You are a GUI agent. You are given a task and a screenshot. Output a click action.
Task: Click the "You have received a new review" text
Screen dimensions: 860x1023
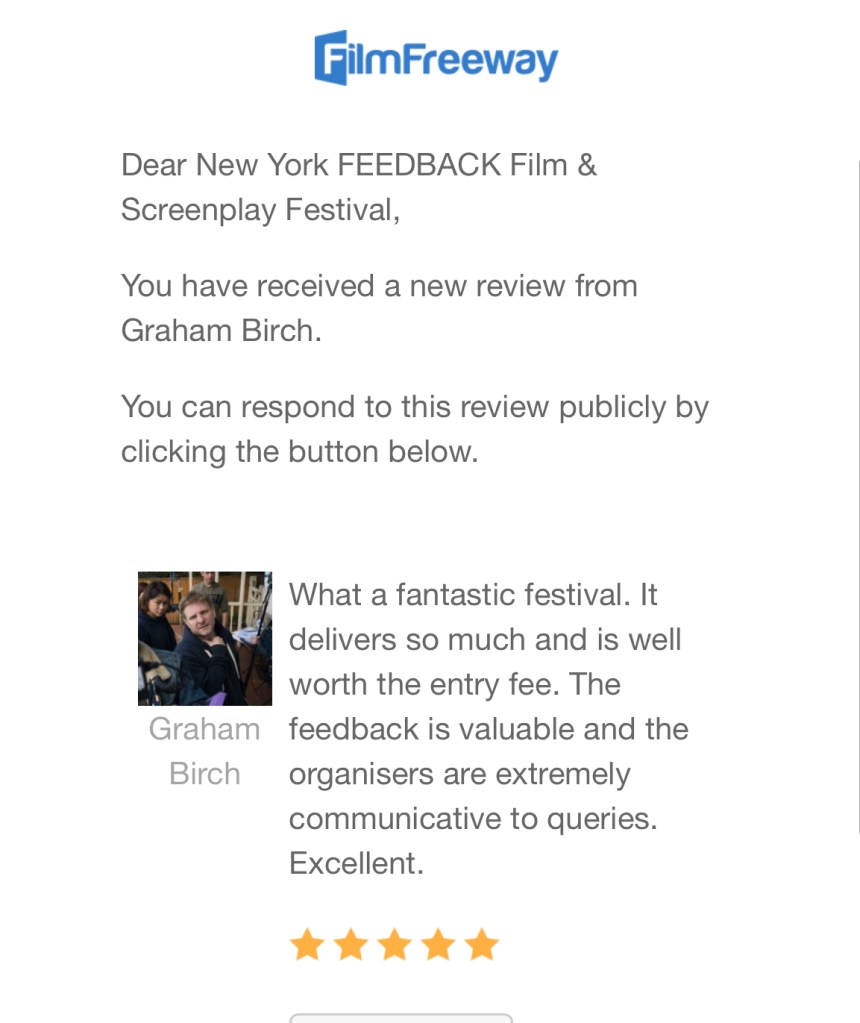[x=378, y=286]
